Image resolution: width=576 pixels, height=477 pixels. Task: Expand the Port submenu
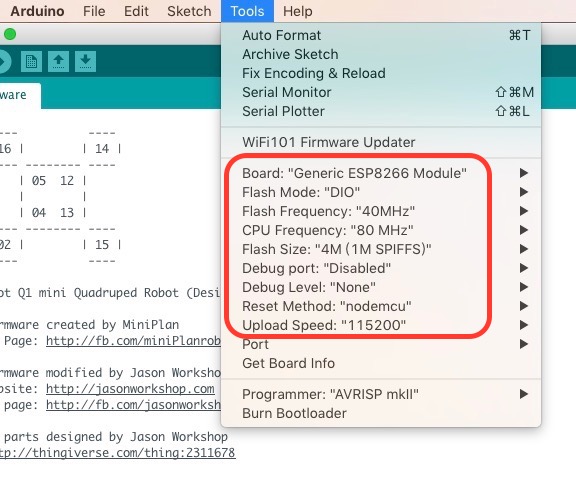(x=381, y=344)
